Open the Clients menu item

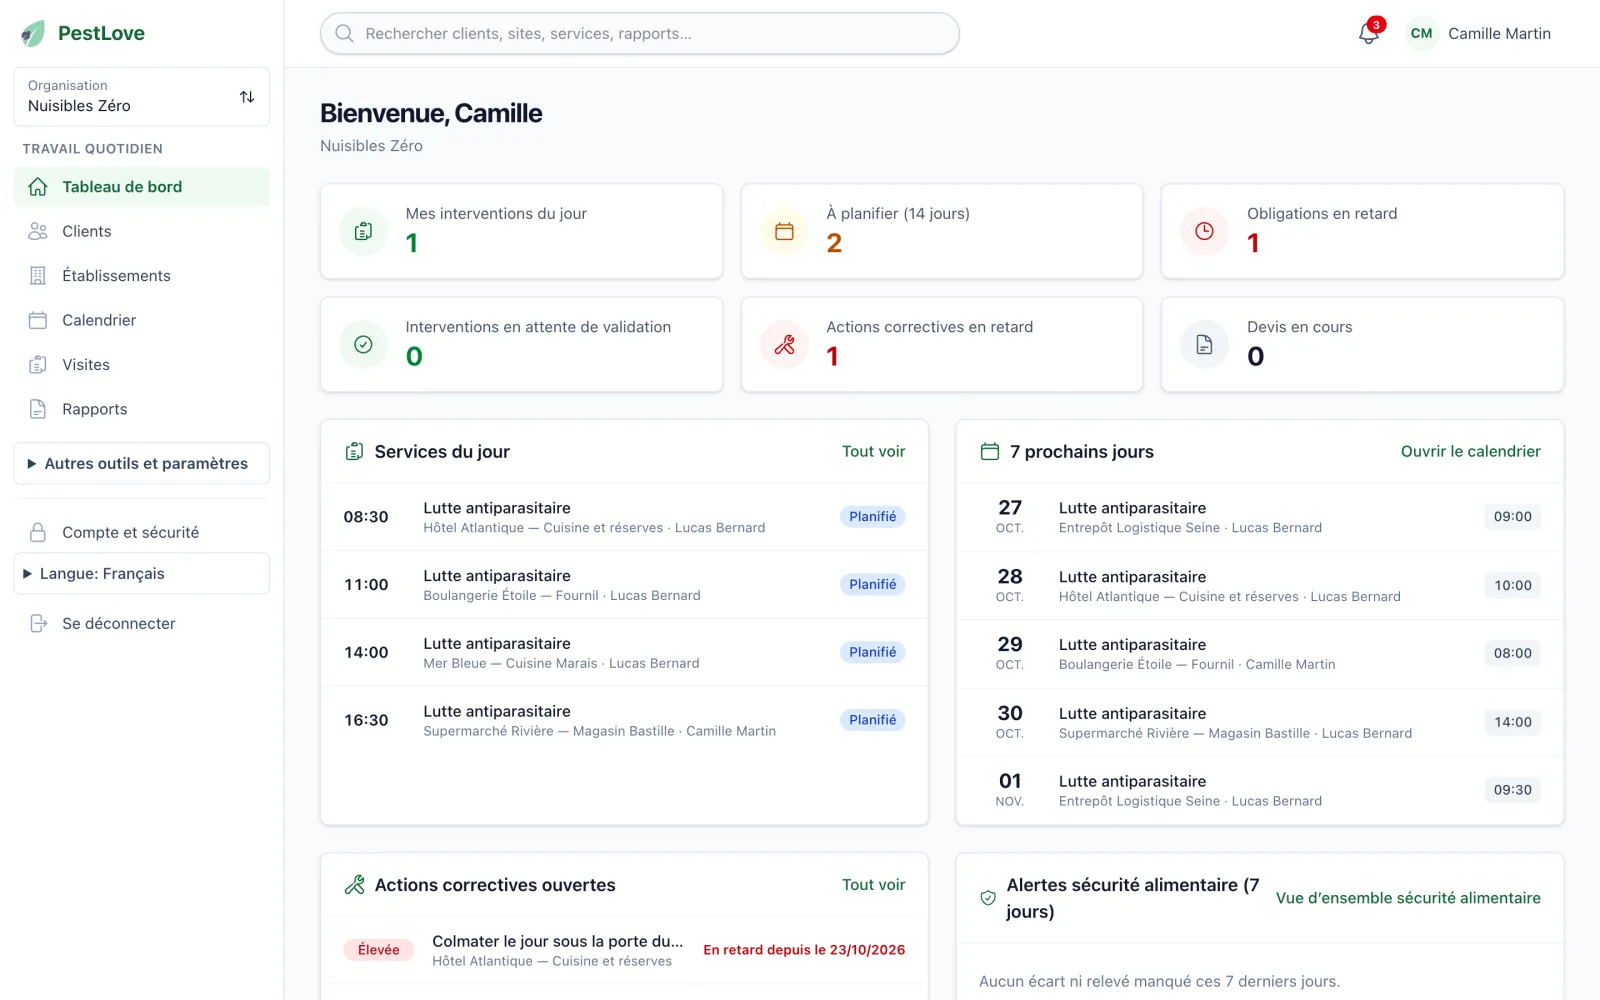coord(141,231)
